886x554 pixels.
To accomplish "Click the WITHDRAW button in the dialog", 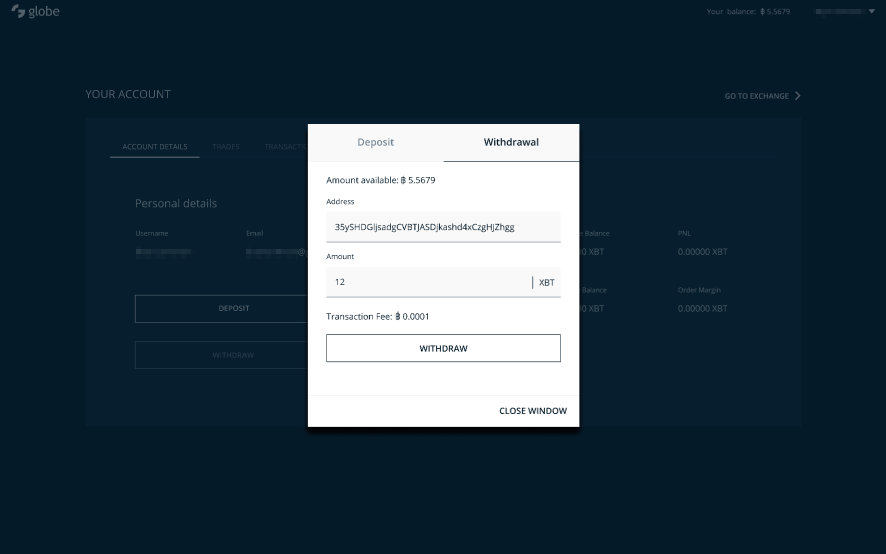I will point(443,348).
